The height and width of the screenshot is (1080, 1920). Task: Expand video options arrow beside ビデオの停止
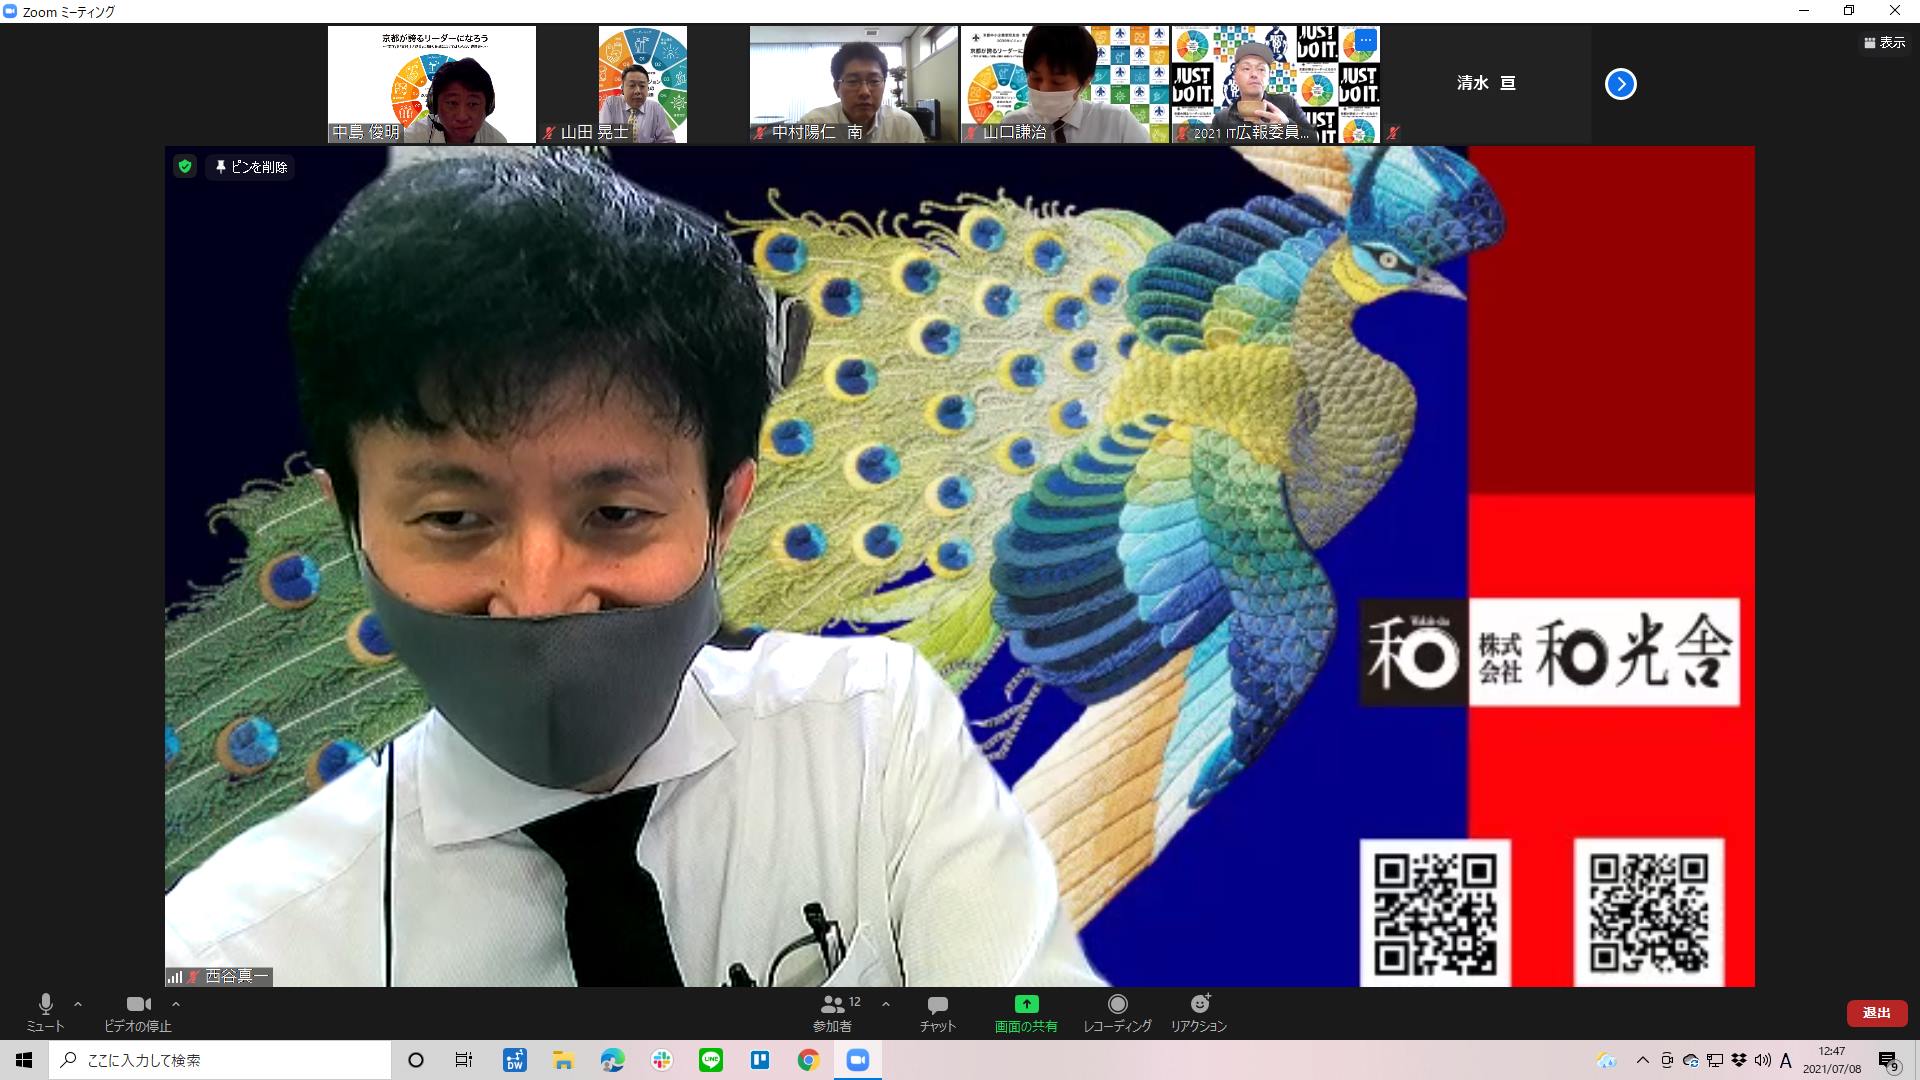tap(176, 1004)
